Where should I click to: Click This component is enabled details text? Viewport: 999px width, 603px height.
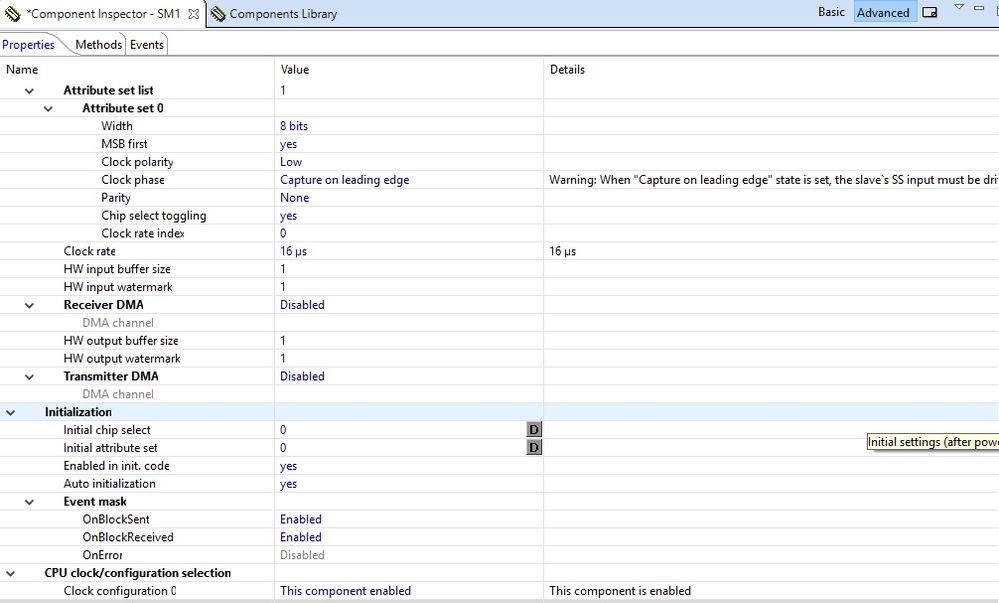(x=620, y=591)
